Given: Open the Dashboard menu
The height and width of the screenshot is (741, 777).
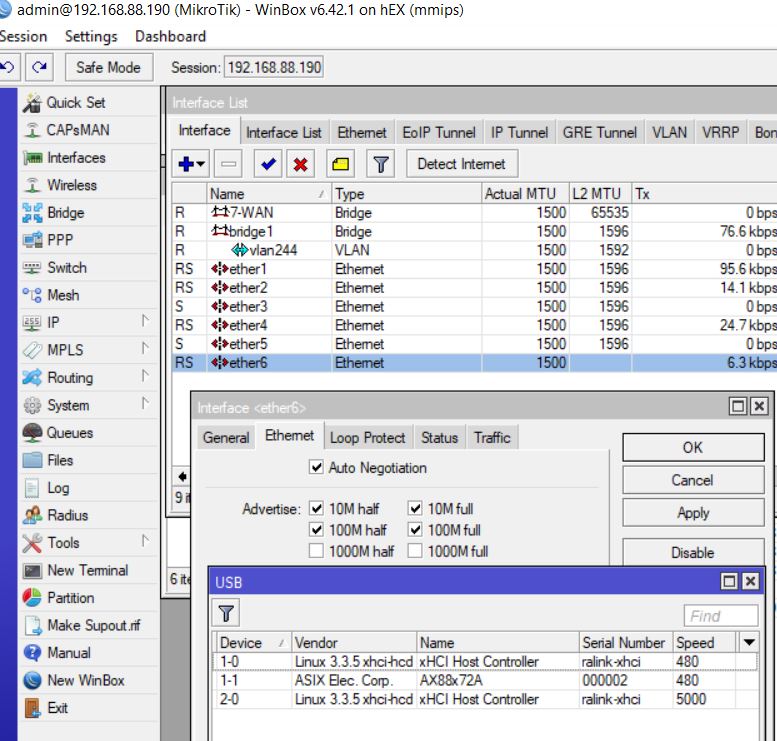Looking at the screenshot, I should (170, 36).
